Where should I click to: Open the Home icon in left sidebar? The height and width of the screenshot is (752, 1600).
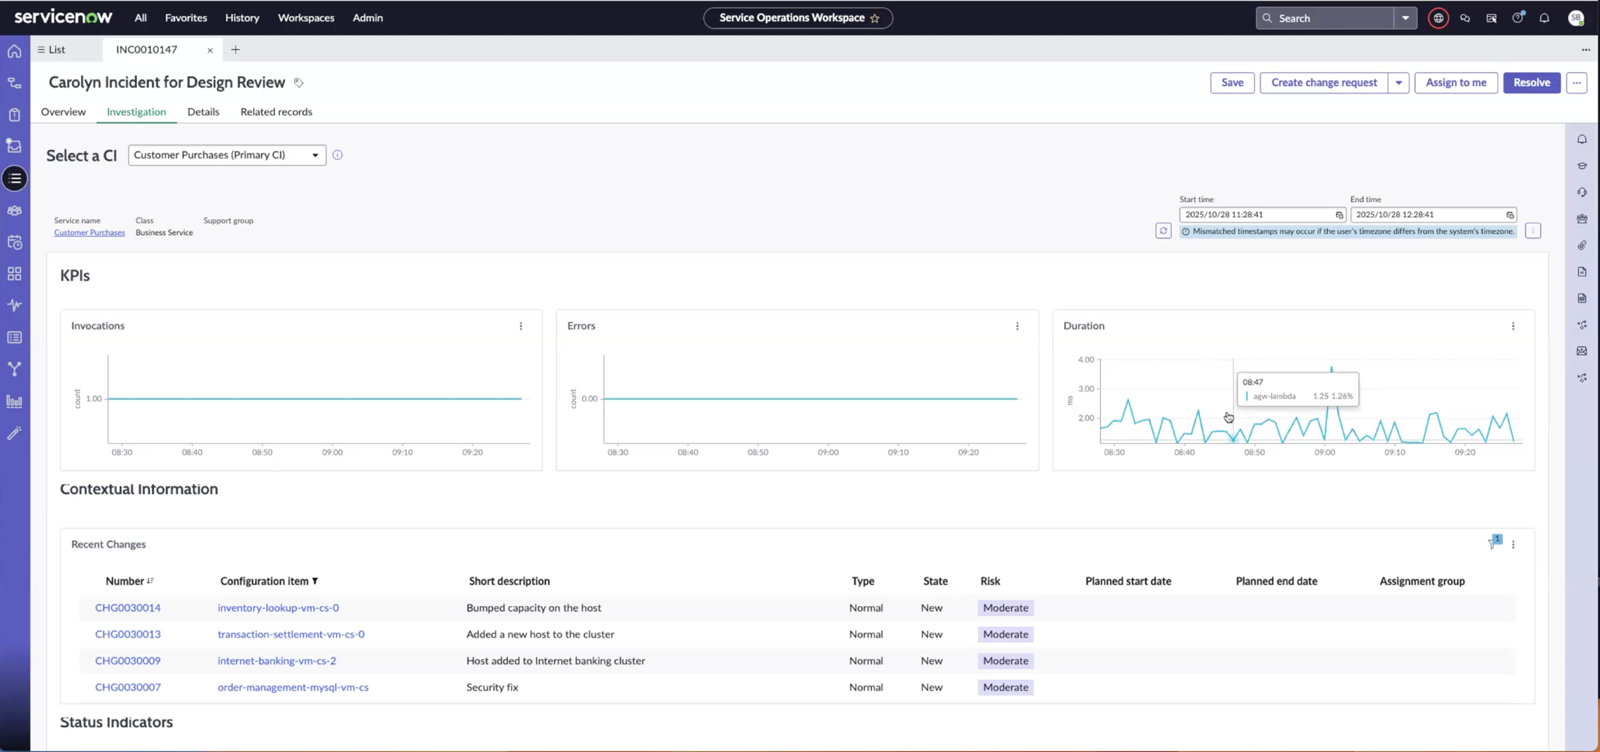(14, 51)
